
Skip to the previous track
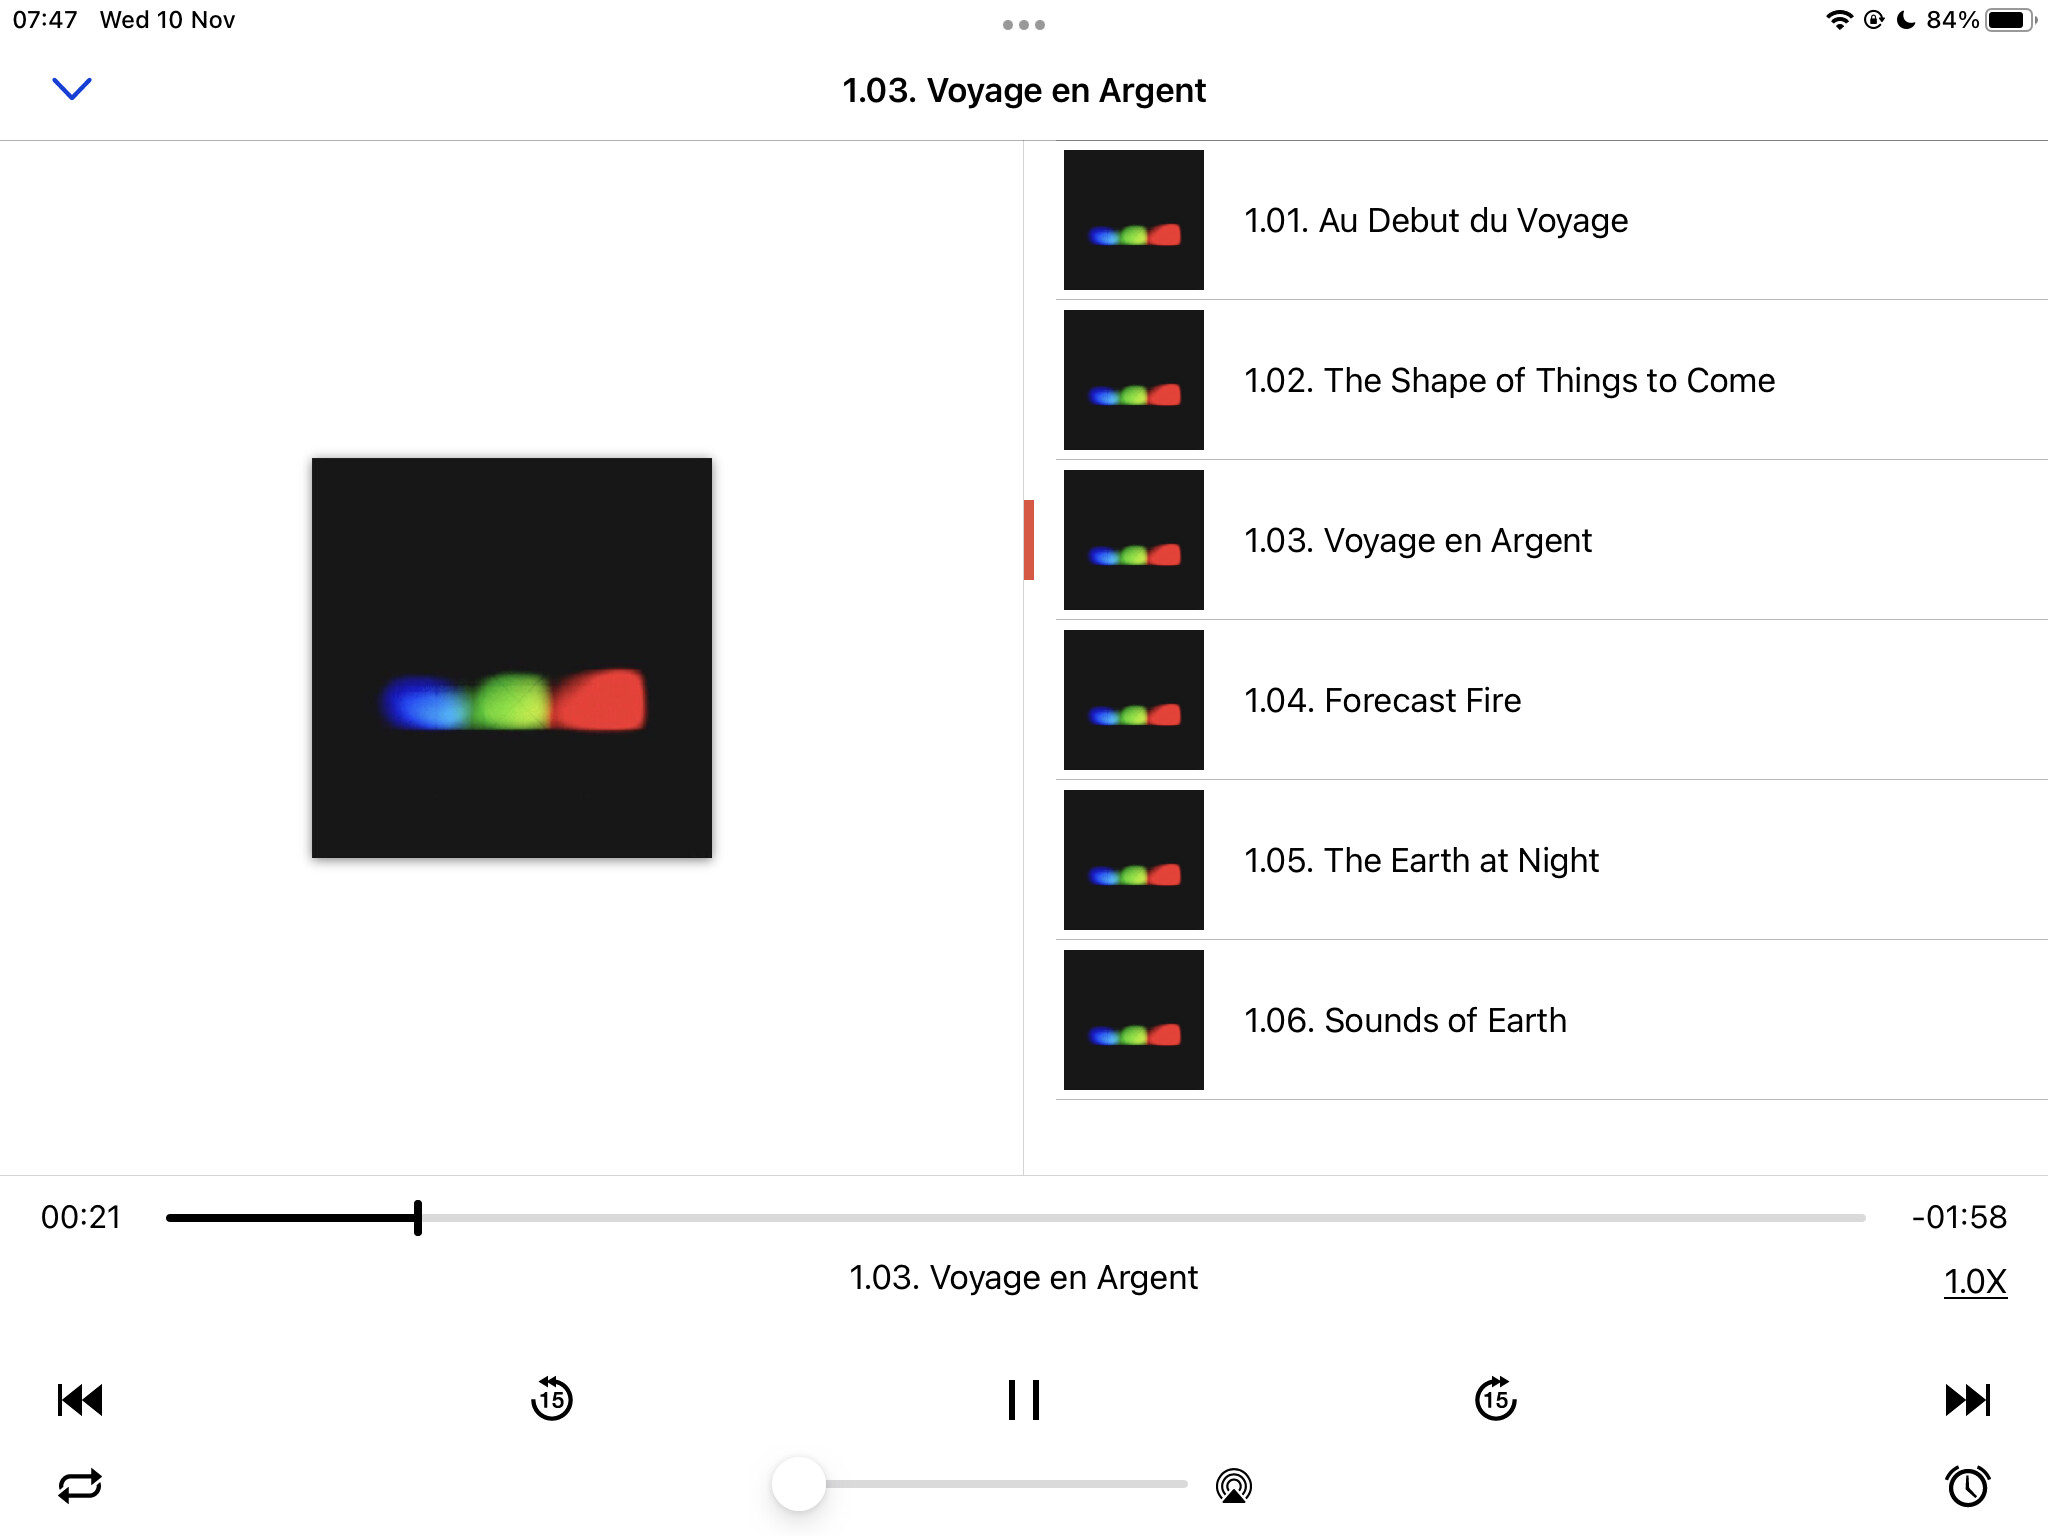coord(80,1400)
